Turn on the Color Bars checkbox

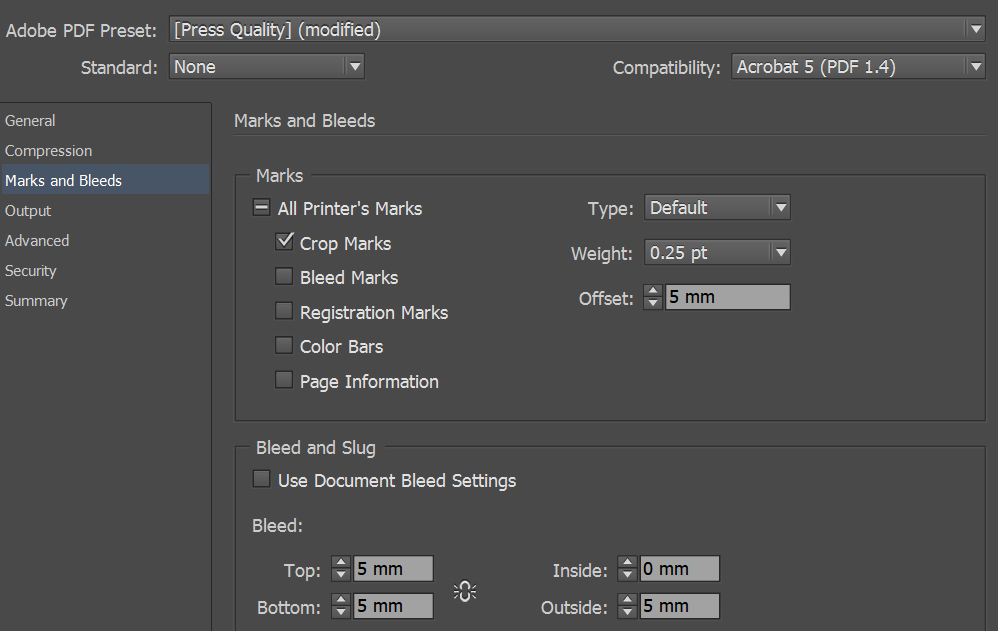(x=284, y=346)
